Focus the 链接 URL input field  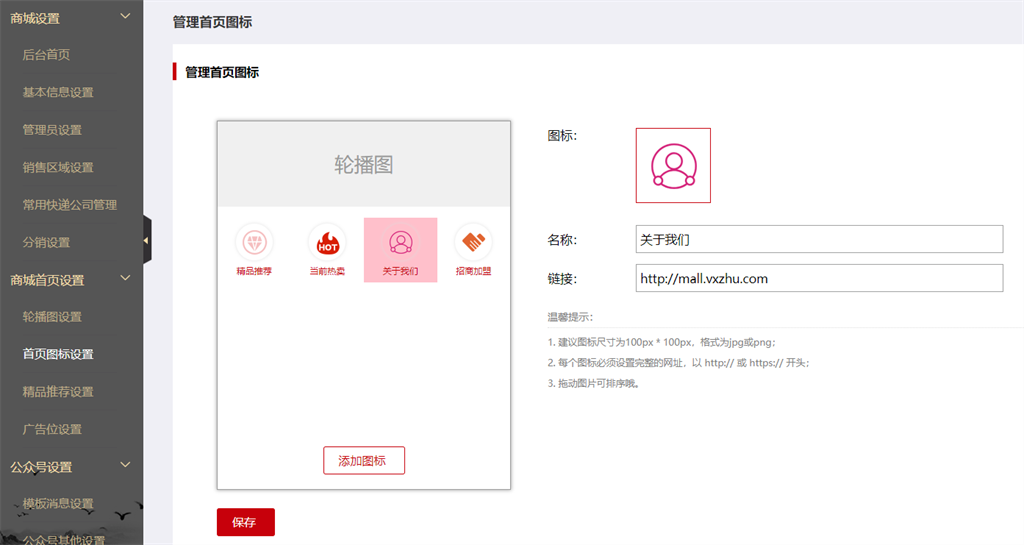click(818, 279)
